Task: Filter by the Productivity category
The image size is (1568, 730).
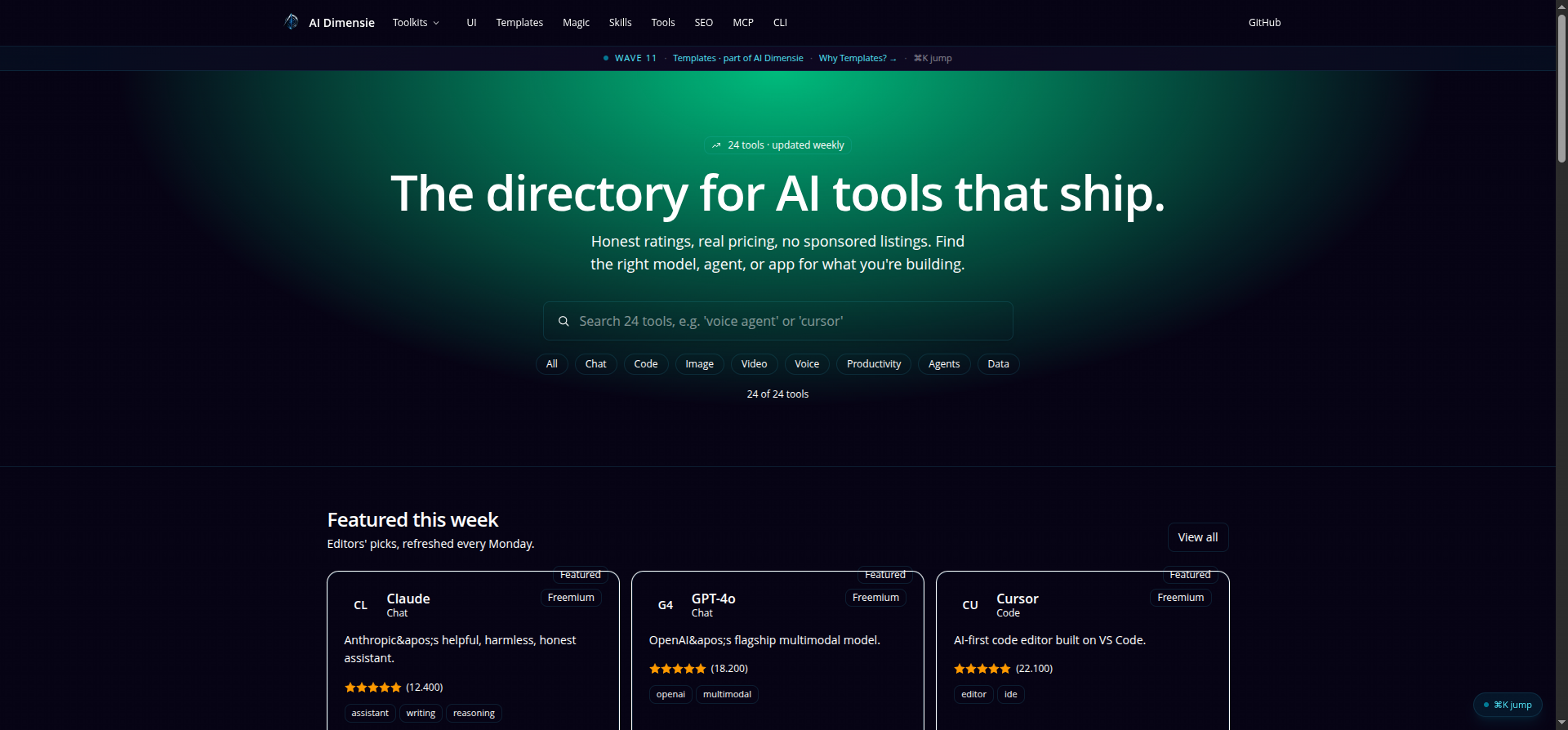Action: point(874,364)
